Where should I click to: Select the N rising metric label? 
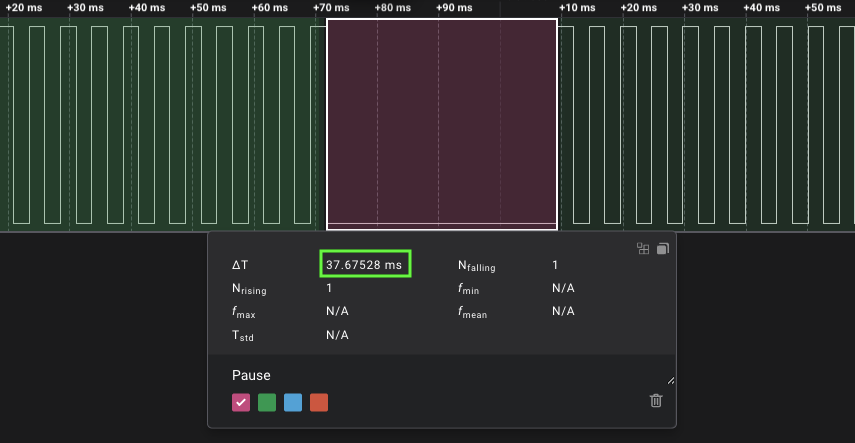(249, 289)
